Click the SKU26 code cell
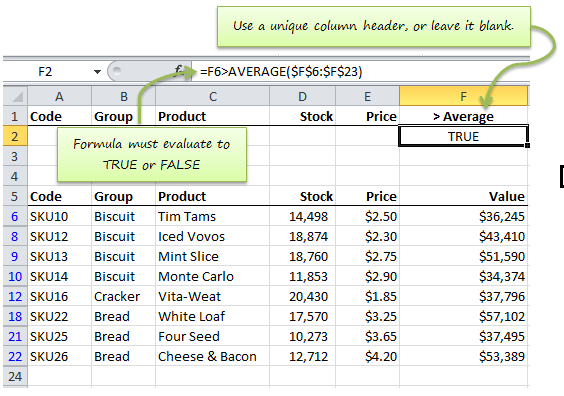The image size is (564, 396). (x=60, y=356)
